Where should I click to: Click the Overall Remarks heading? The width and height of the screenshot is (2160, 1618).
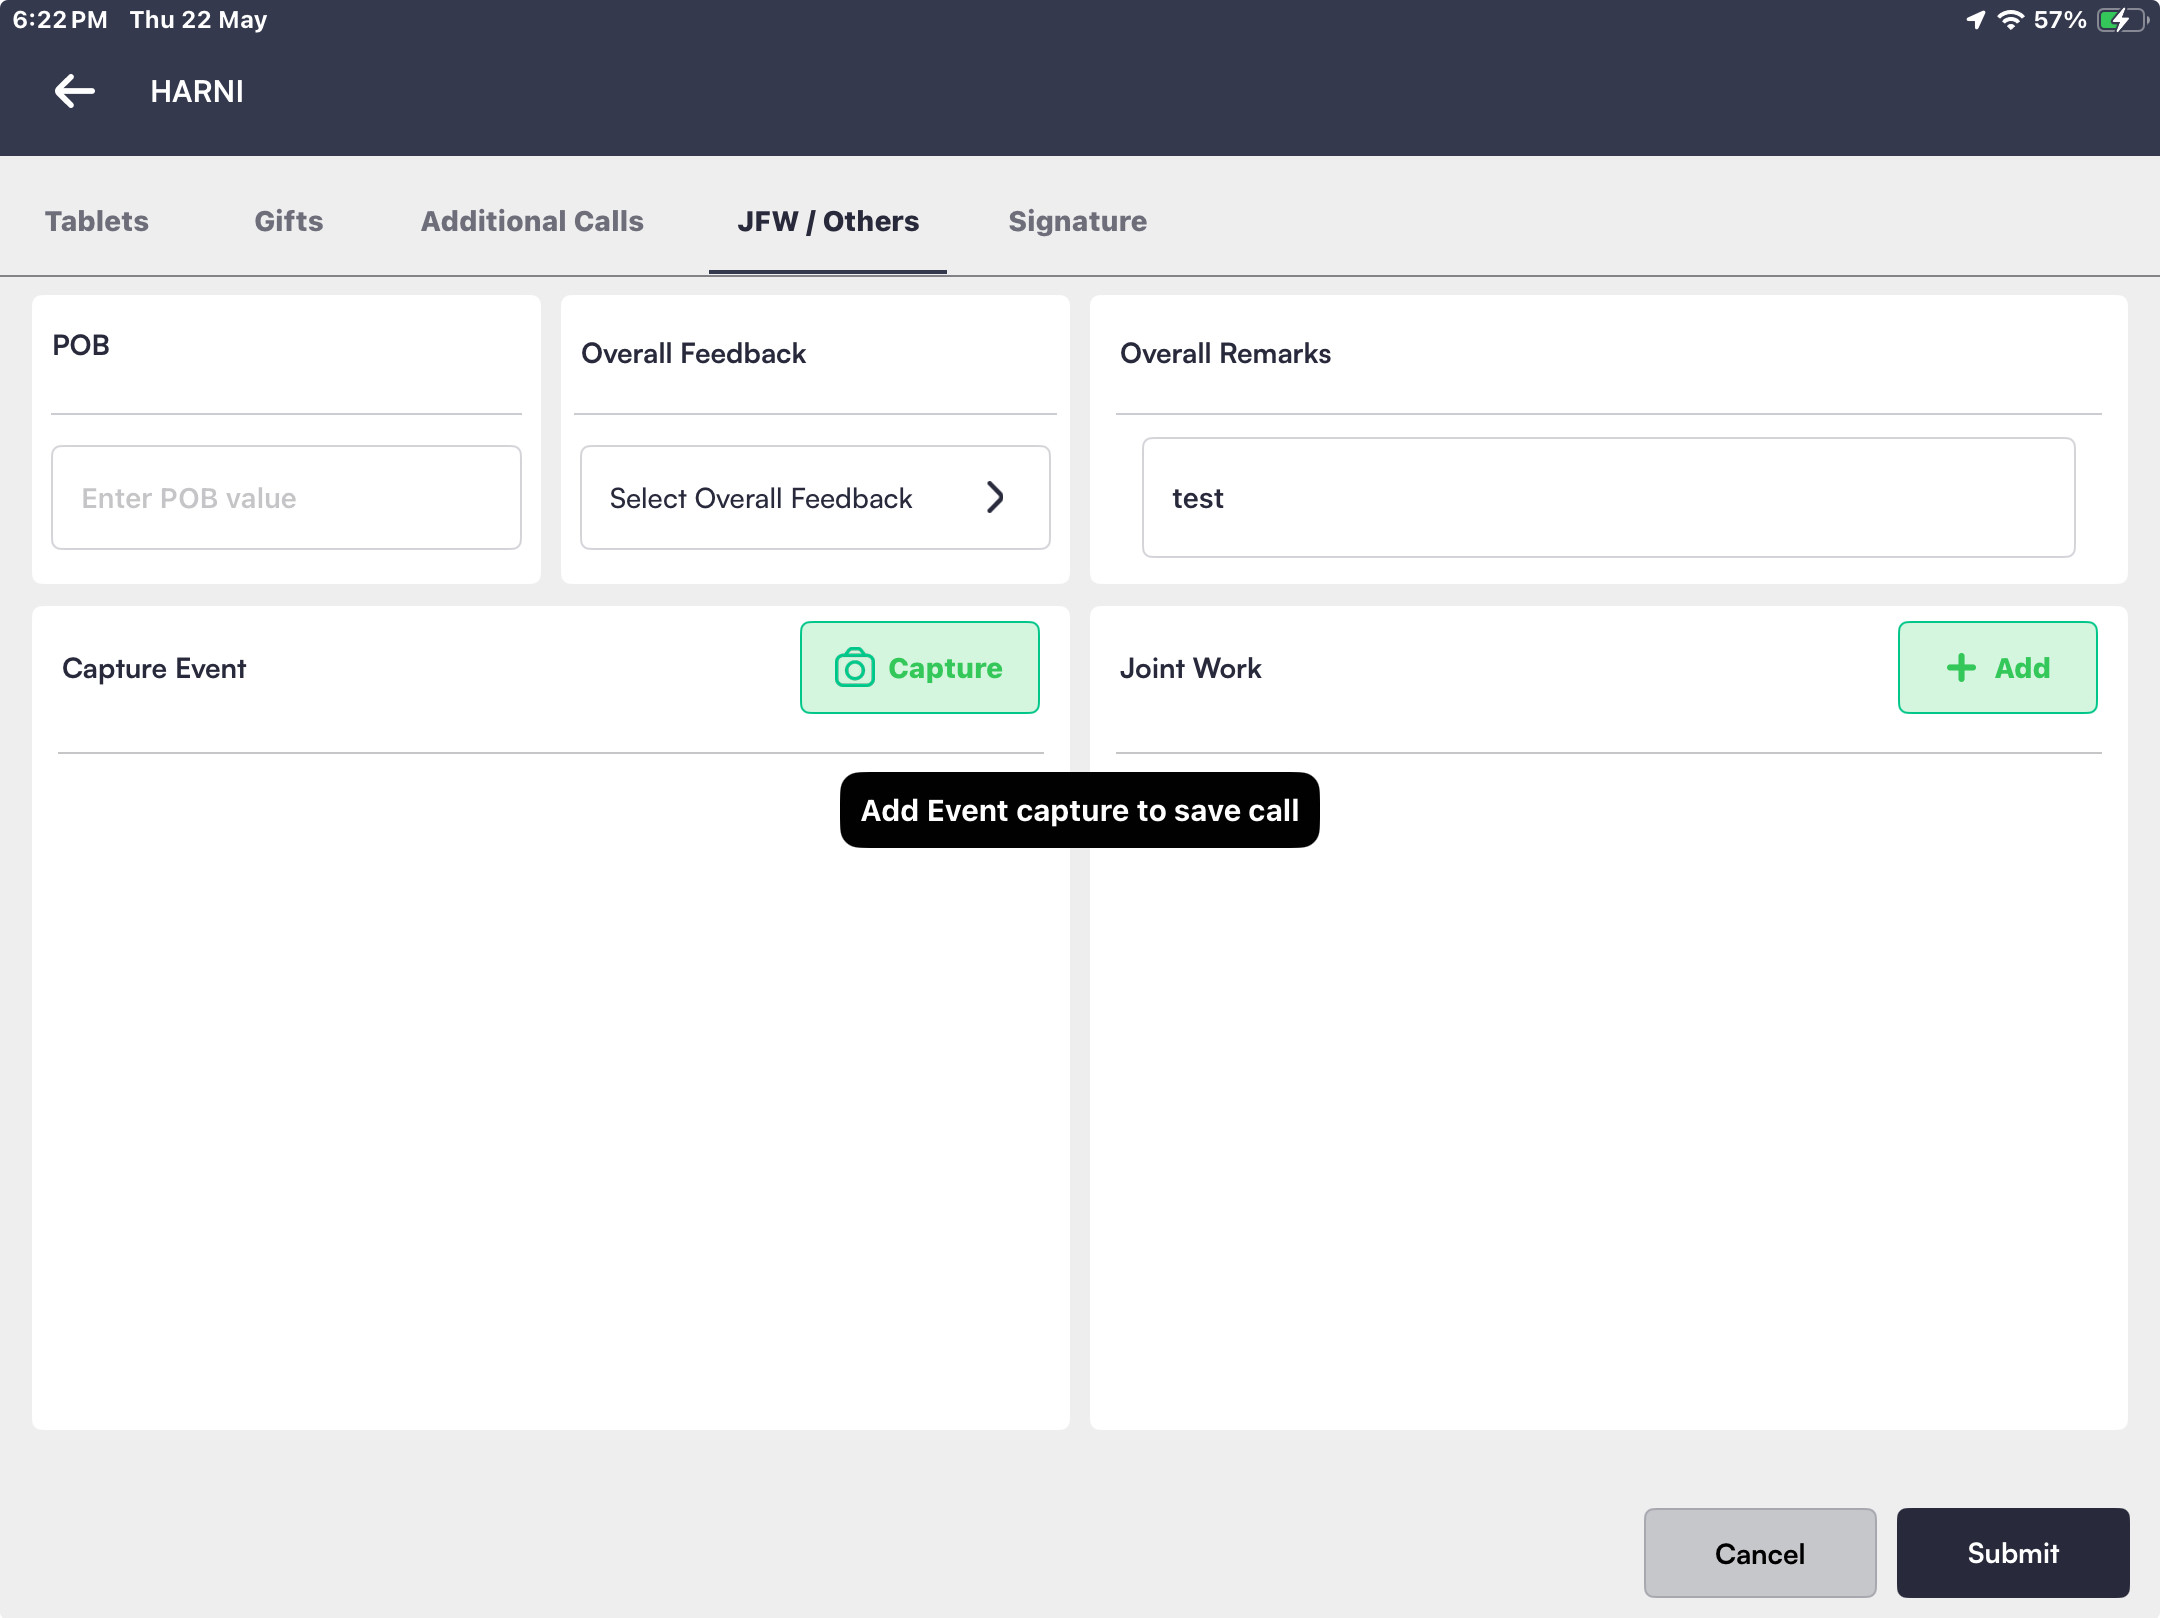click(x=1225, y=353)
